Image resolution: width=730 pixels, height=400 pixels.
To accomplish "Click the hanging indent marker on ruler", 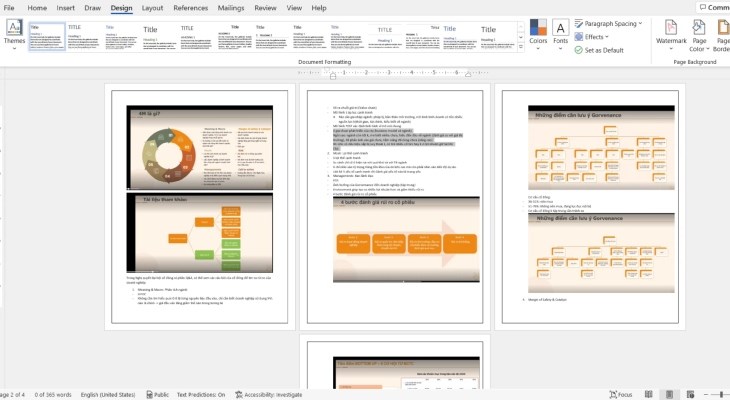I will point(333,76).
